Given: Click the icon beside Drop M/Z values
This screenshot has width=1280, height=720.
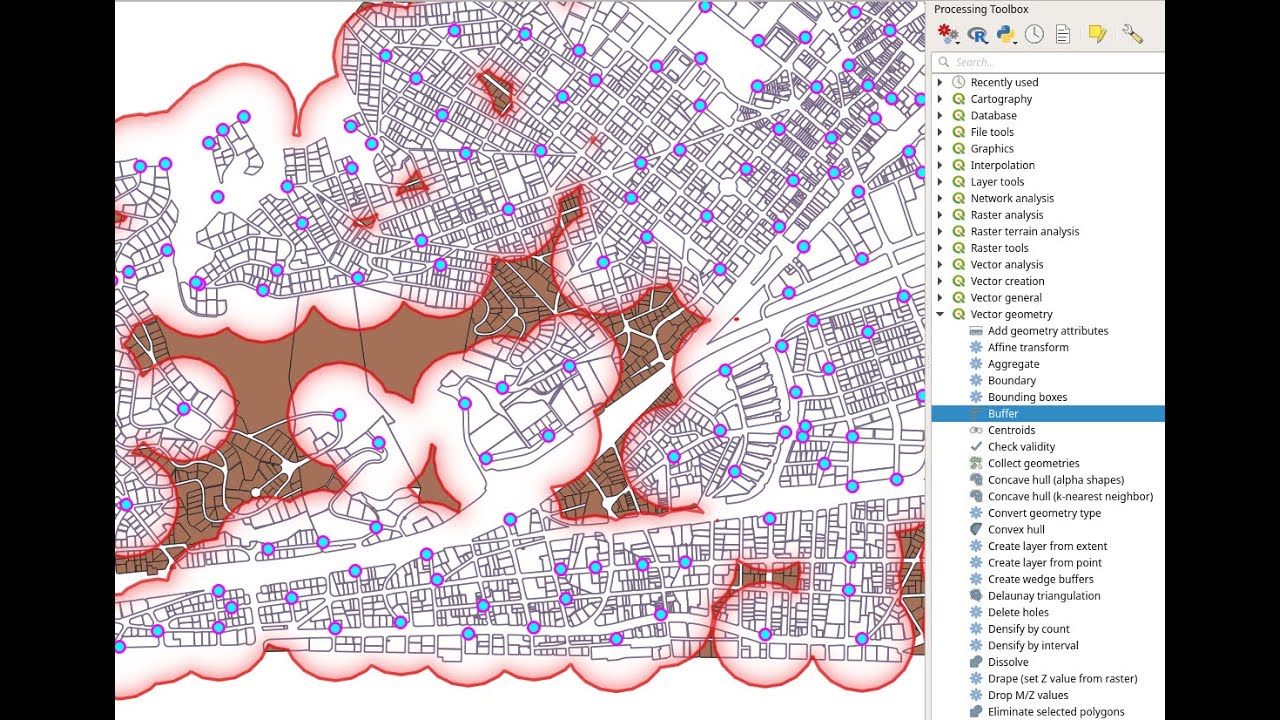Looking at the screenshot, I should 976,695.
